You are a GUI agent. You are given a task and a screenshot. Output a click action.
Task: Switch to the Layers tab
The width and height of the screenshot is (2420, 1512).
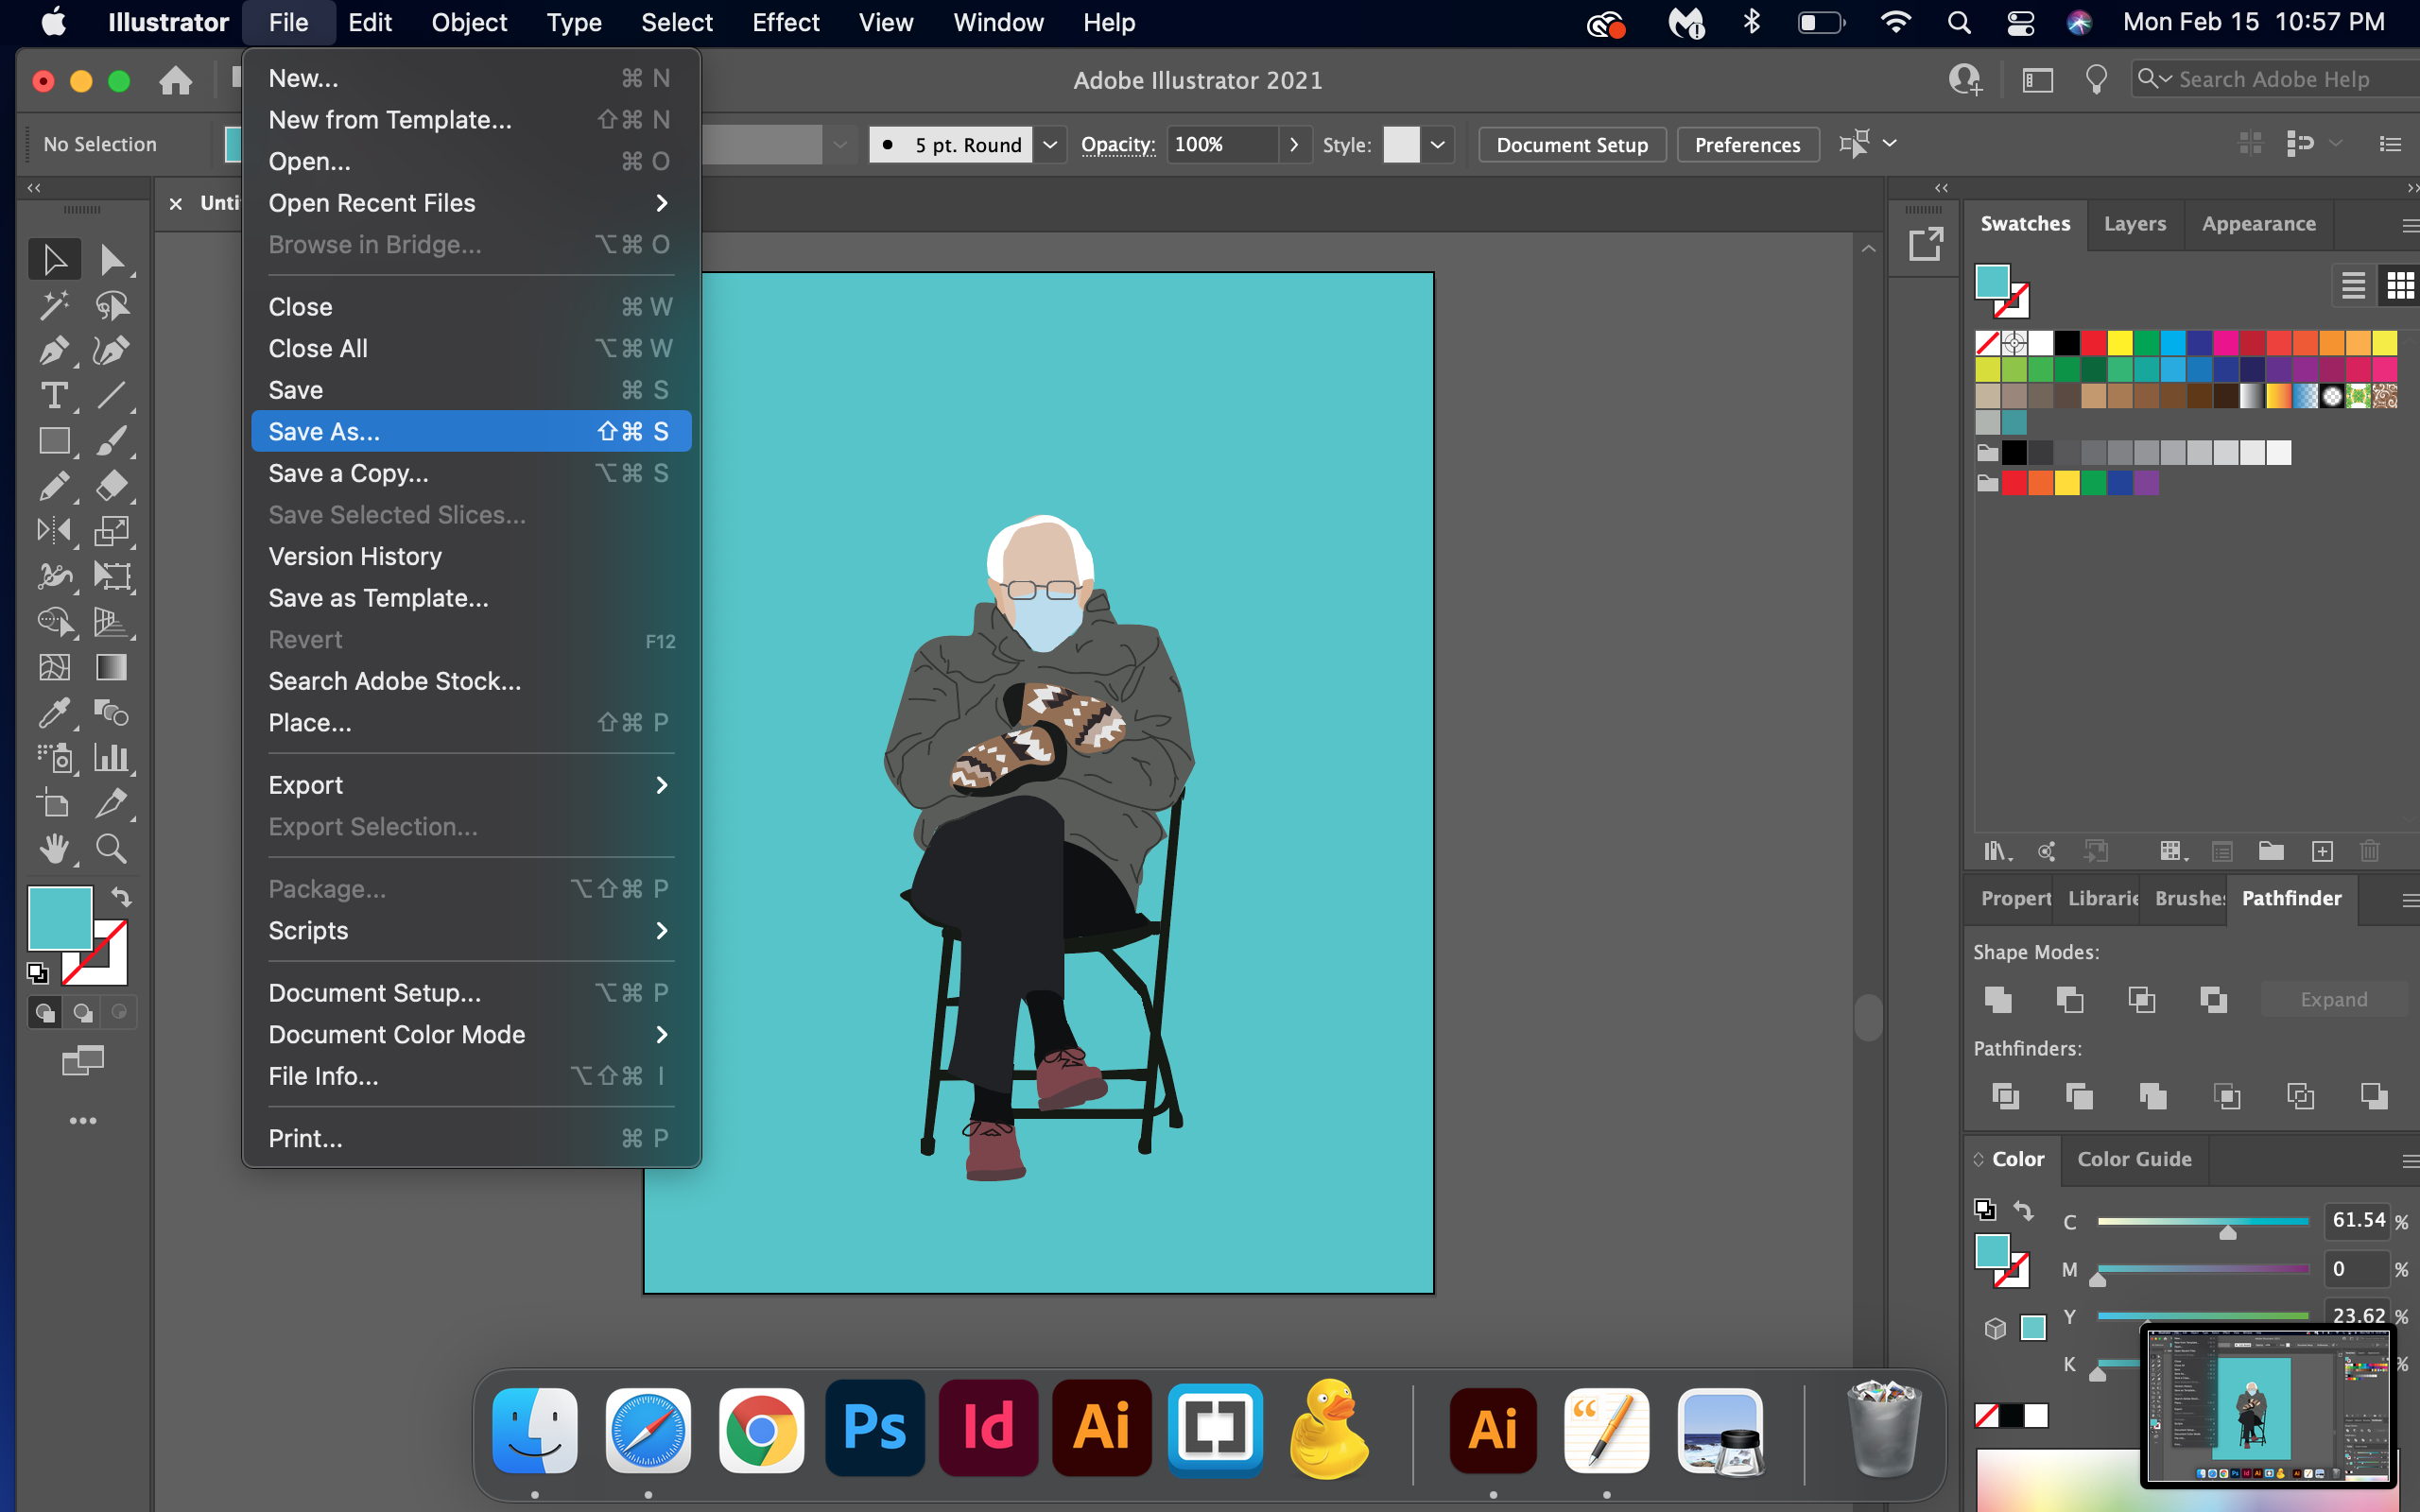point(2134,224)
